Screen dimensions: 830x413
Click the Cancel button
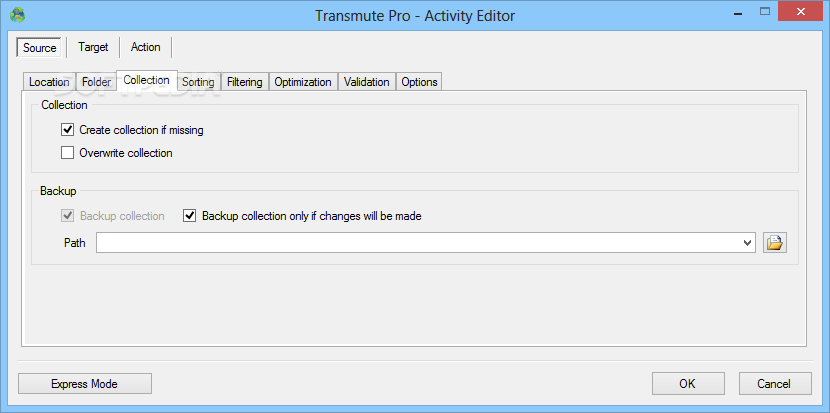pyautogui.click(x=774, y=384)
